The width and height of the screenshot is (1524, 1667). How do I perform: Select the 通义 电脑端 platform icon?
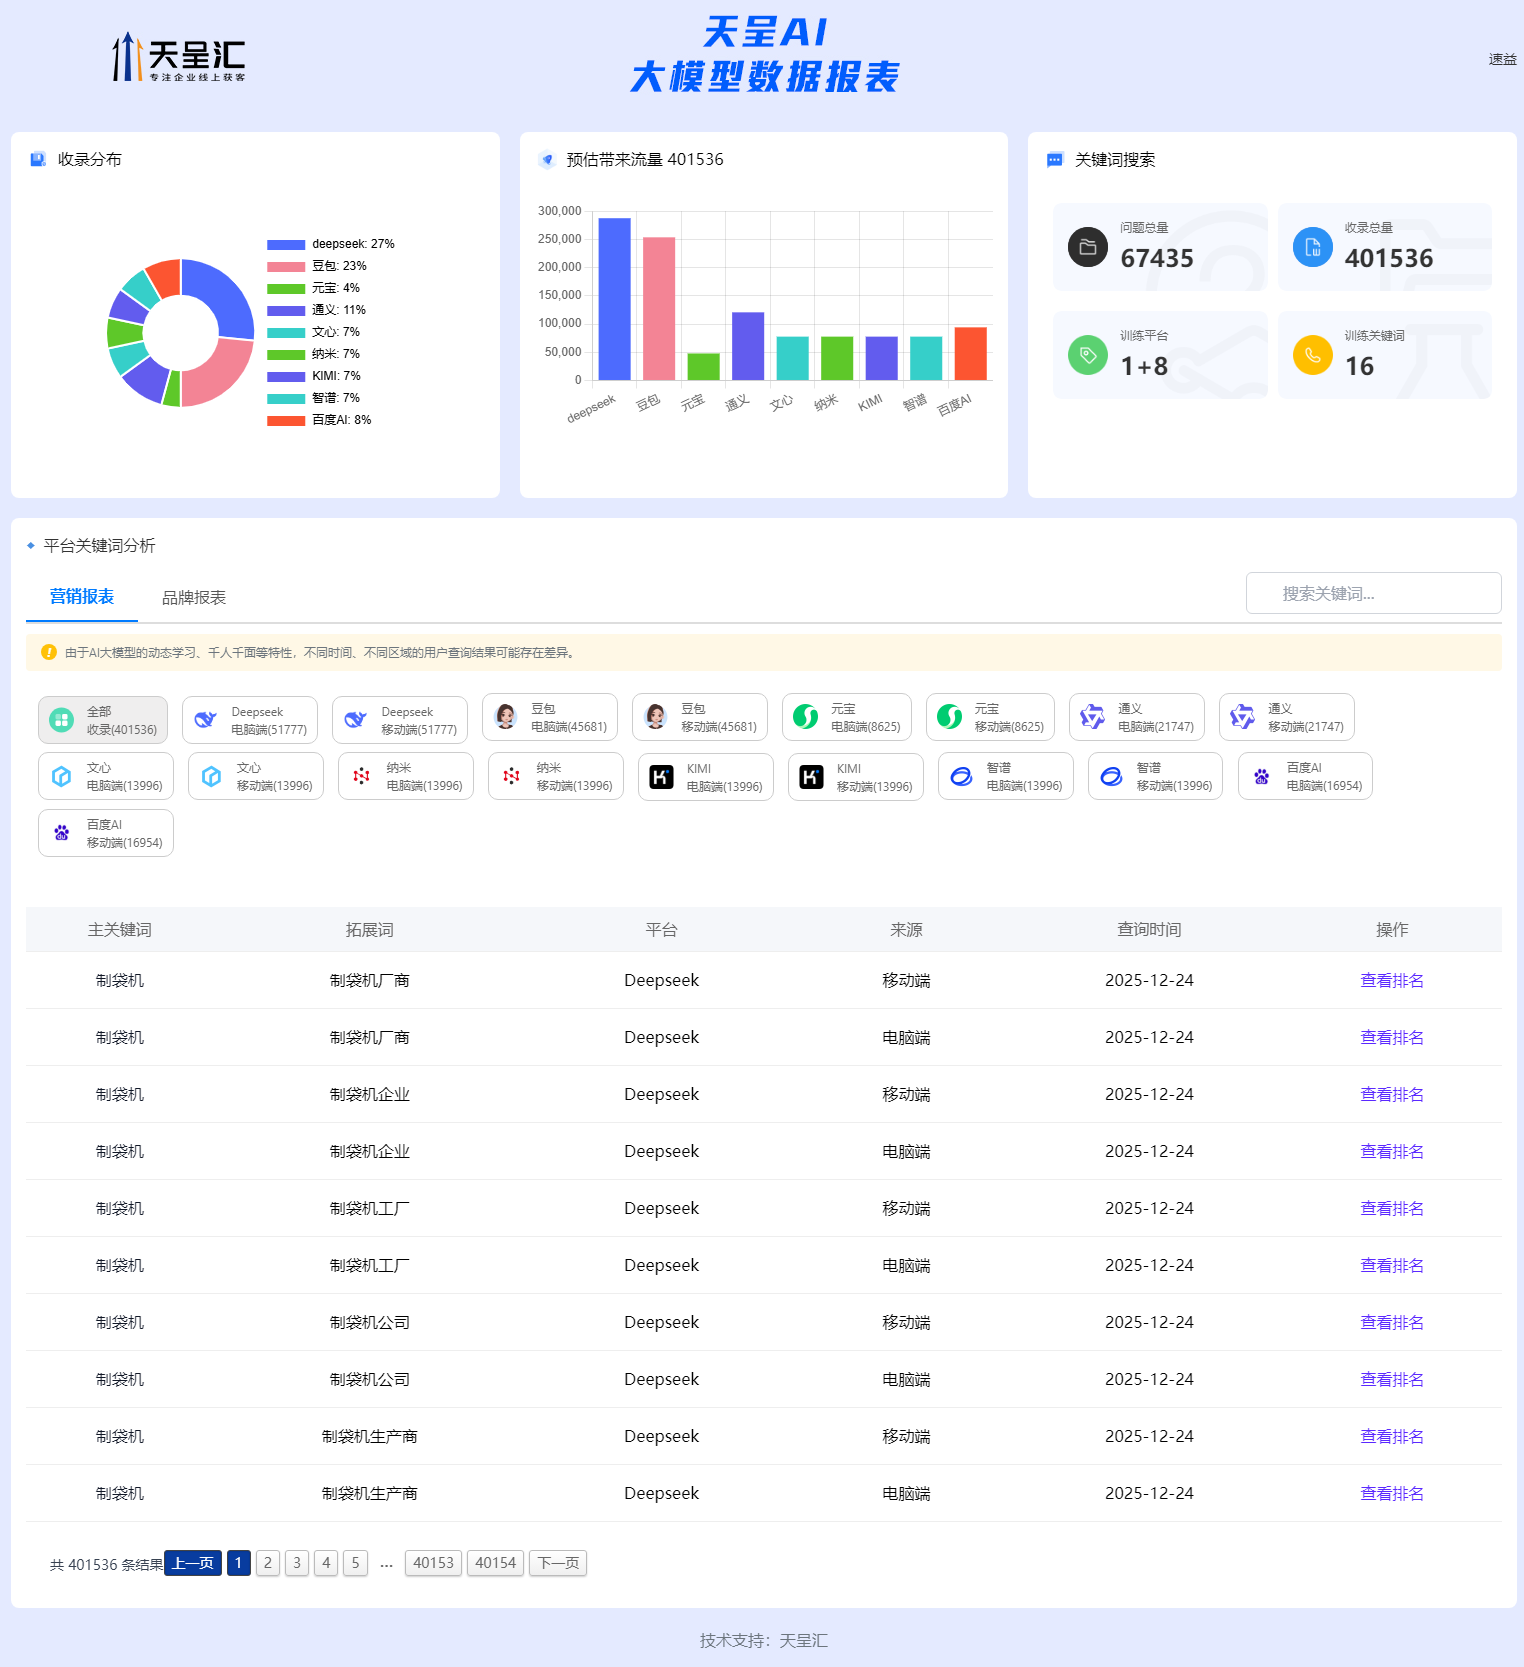point(1093,717)
